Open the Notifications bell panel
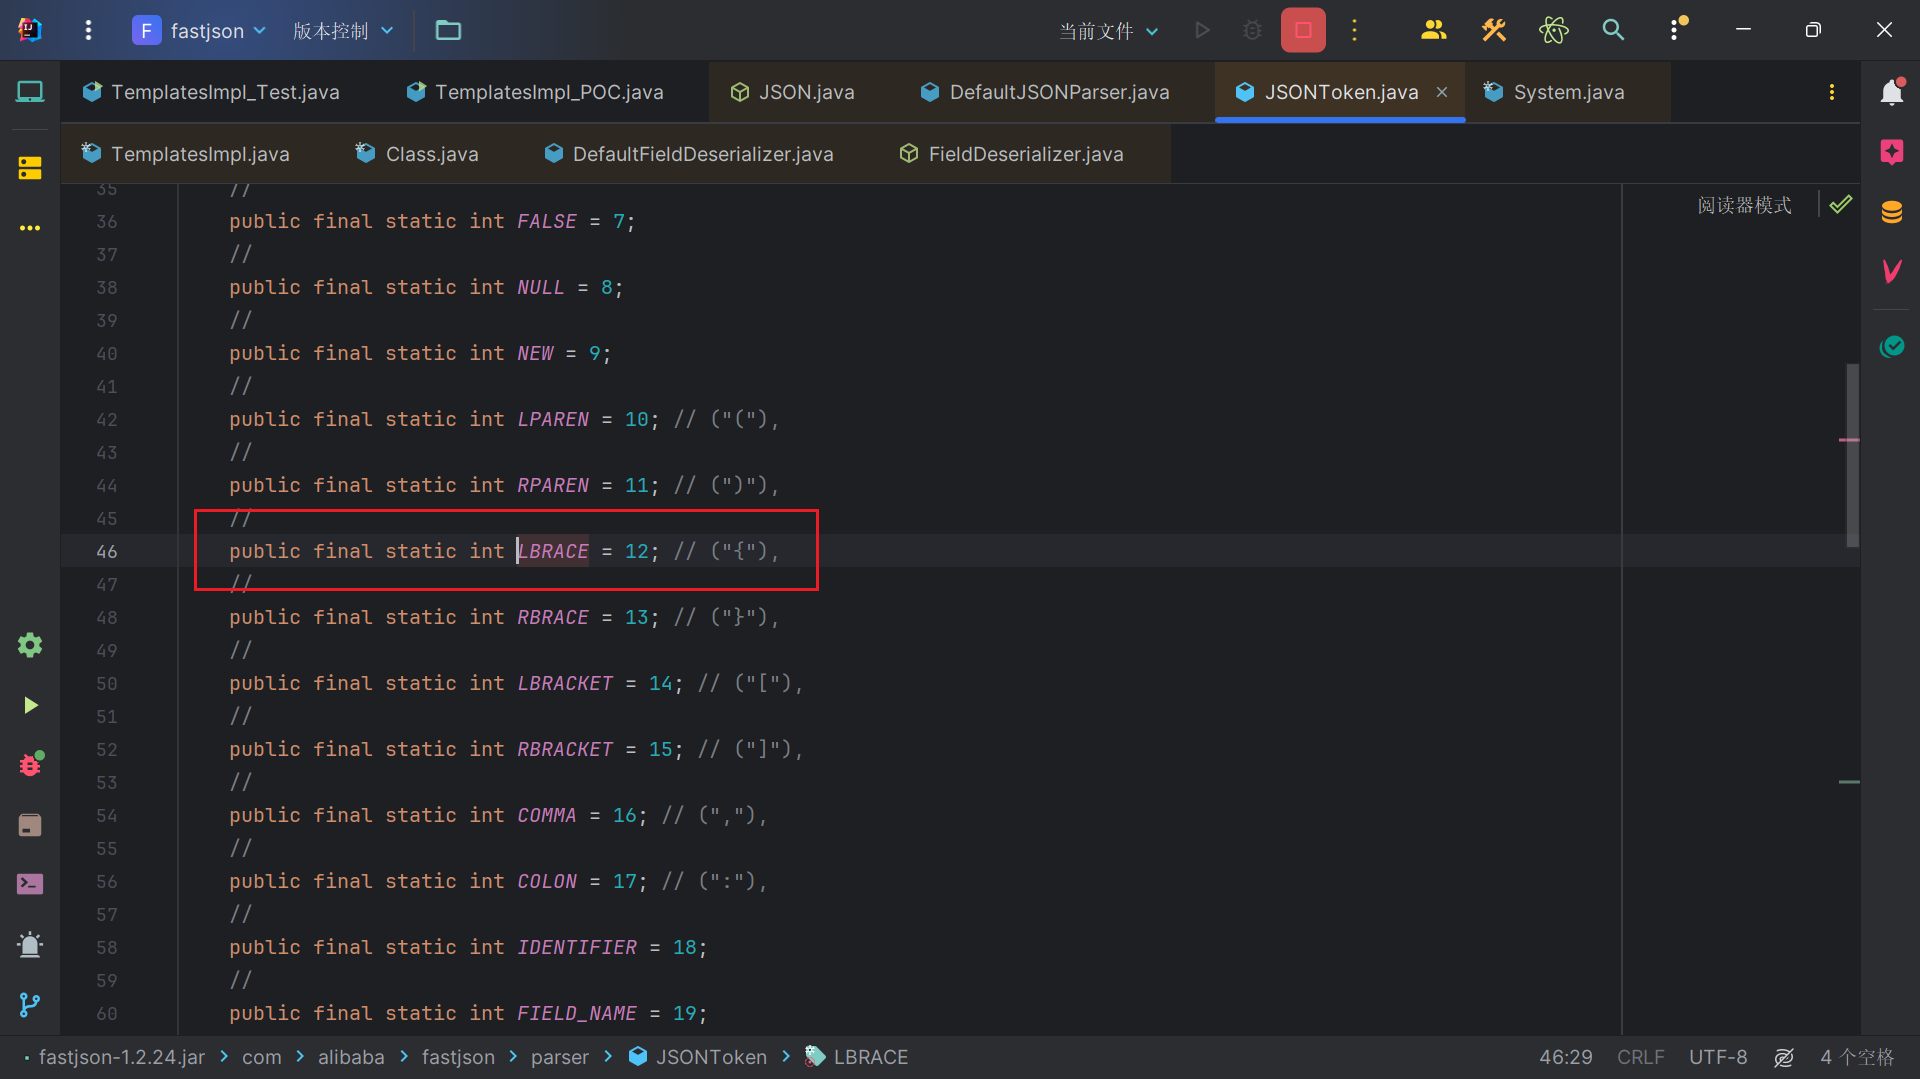The width and height of the screenshot is (1920, 1079). [1891, 92]
